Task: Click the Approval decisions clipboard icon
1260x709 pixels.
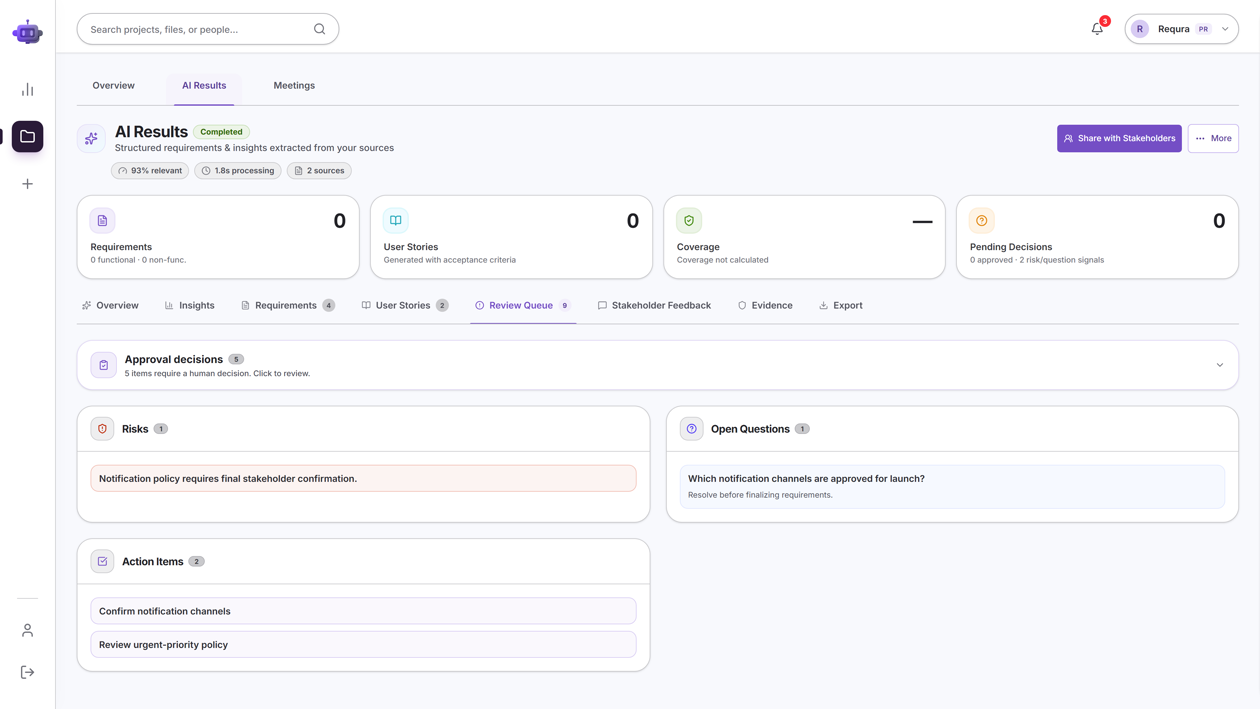Action: [104, 365]
